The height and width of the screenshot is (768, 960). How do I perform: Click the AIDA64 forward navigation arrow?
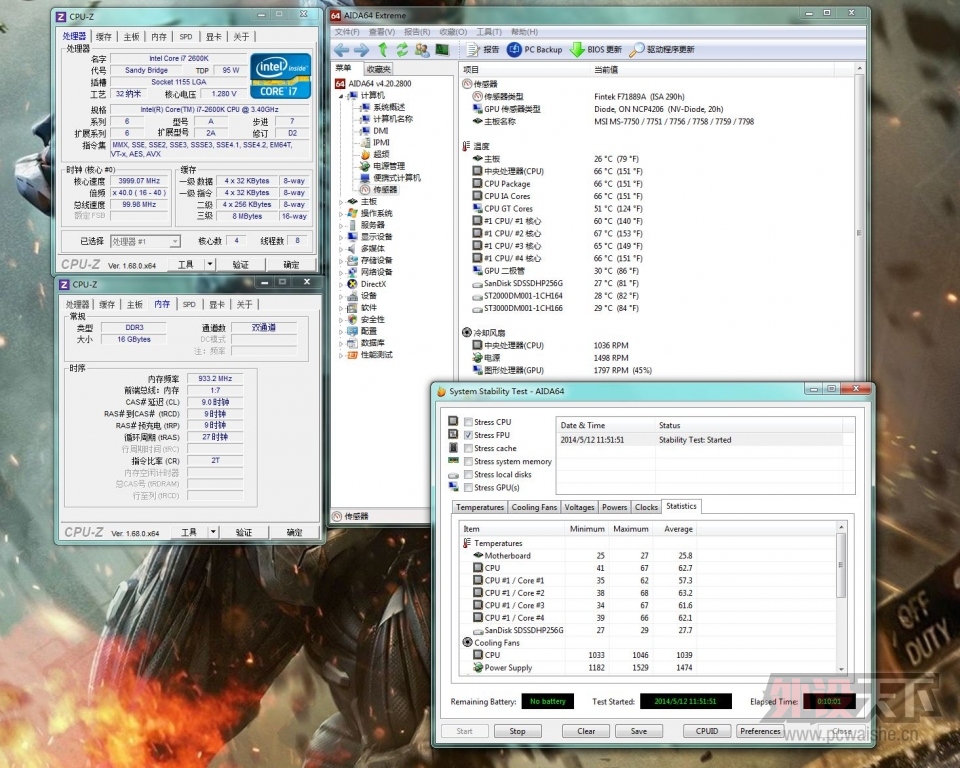point(361,50)
